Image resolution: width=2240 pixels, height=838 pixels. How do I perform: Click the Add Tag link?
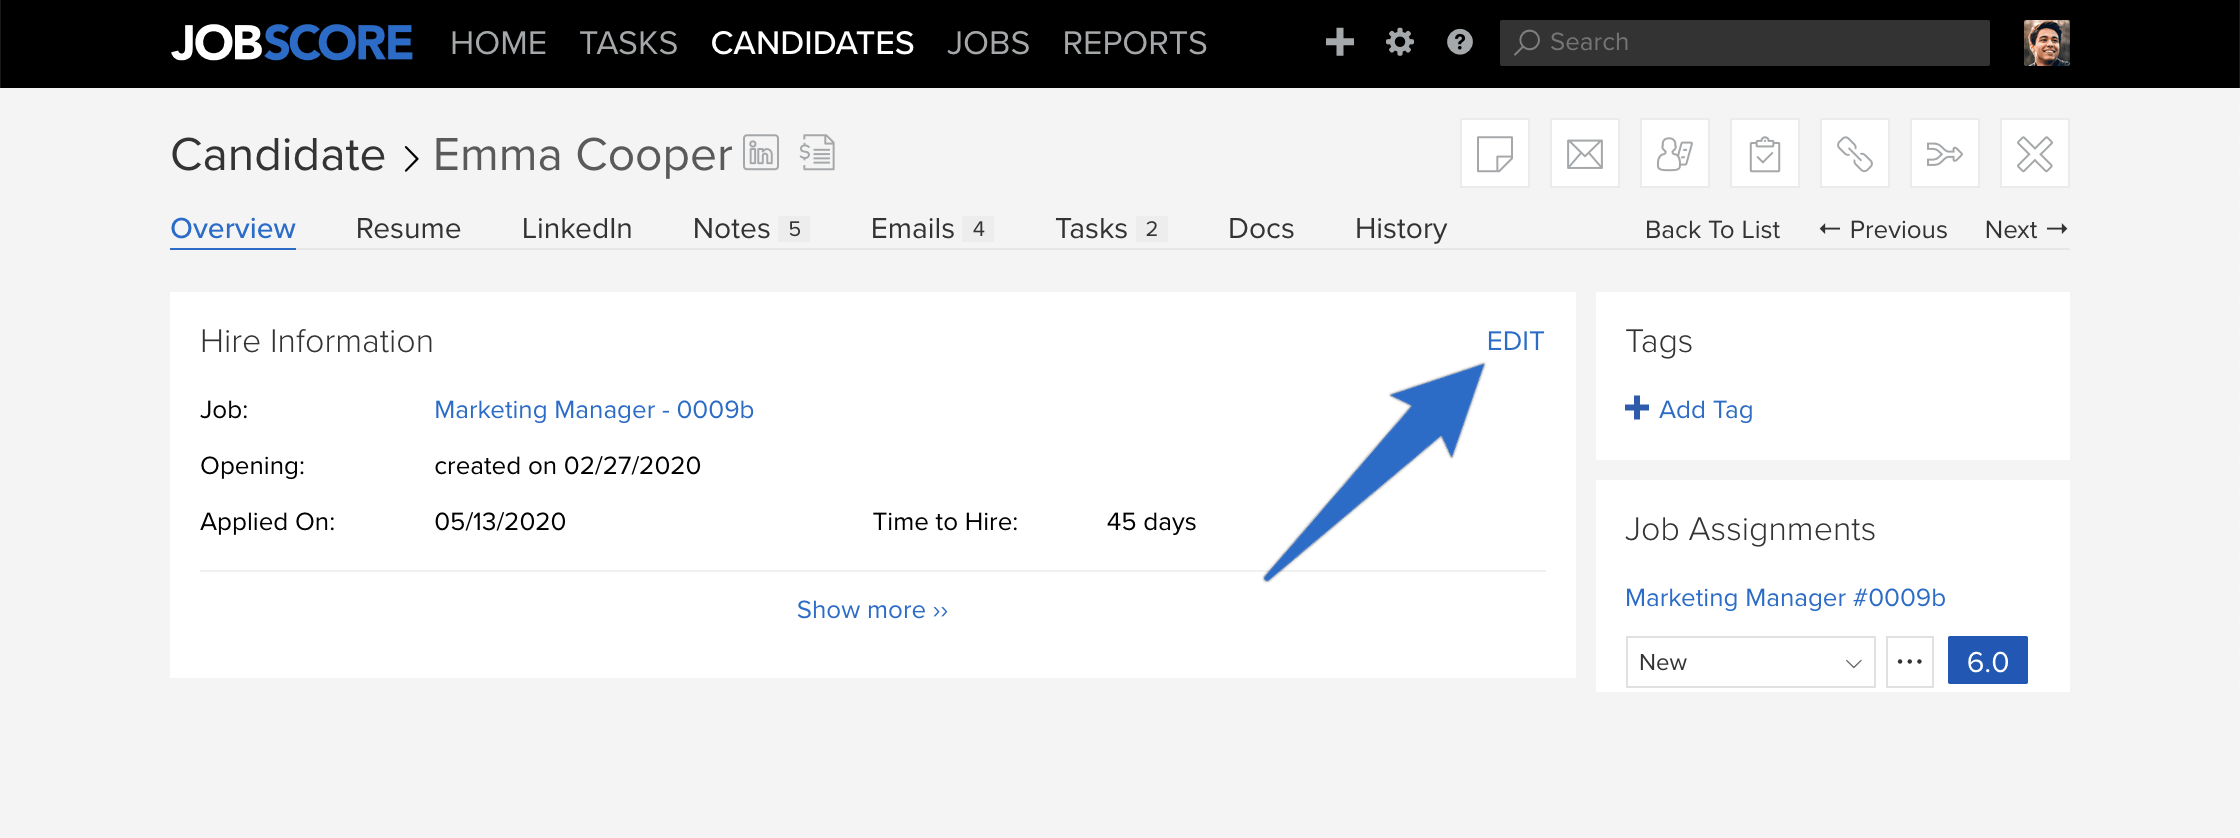coord(1706,410)
